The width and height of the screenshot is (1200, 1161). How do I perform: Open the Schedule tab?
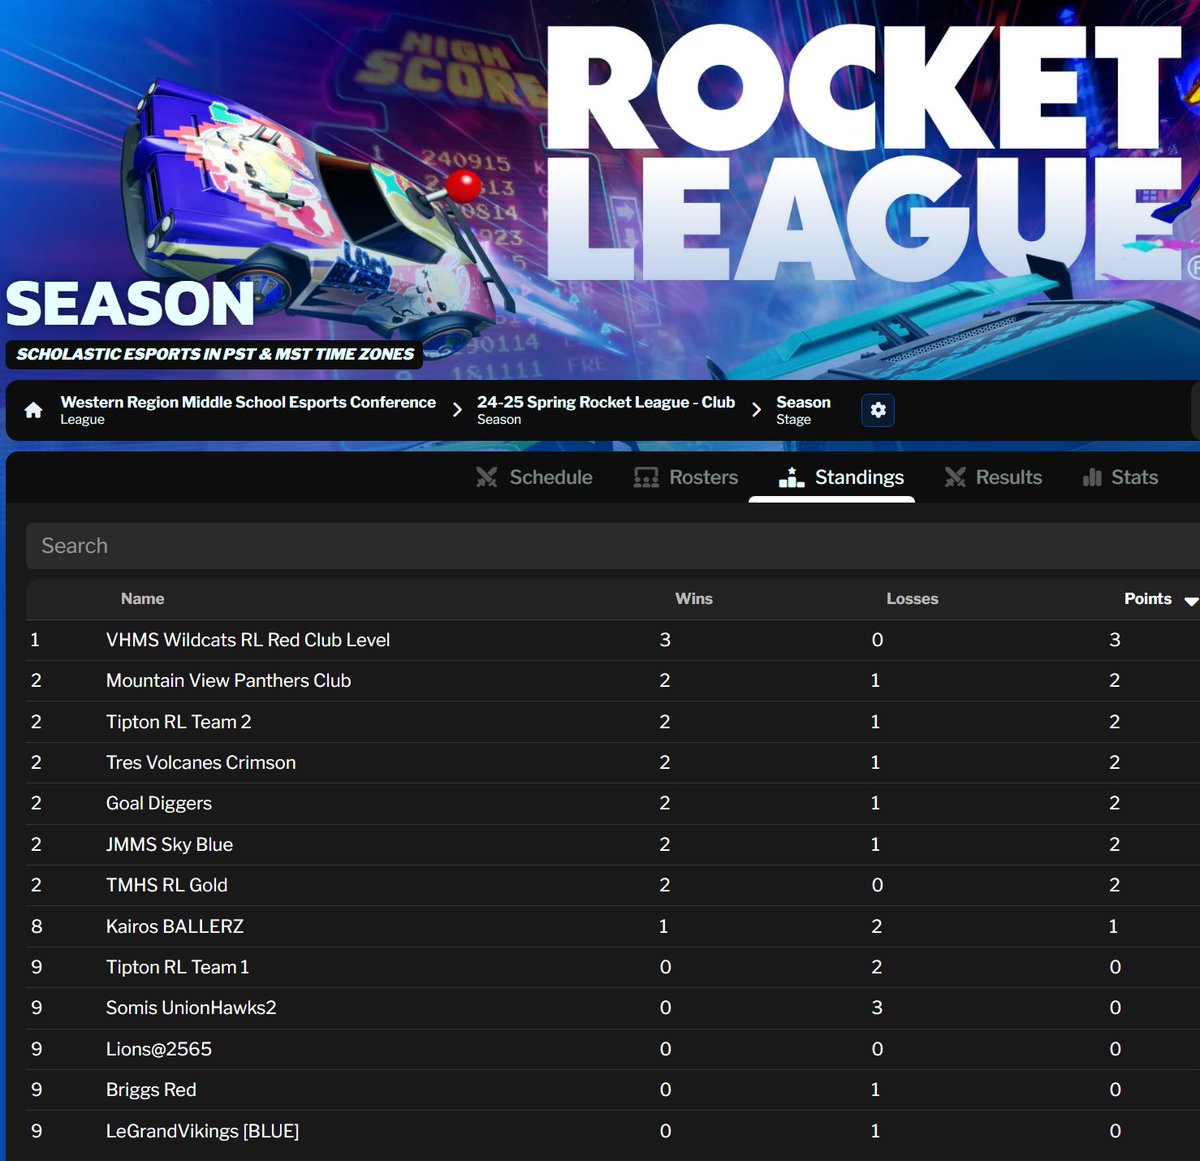(535, 477)
